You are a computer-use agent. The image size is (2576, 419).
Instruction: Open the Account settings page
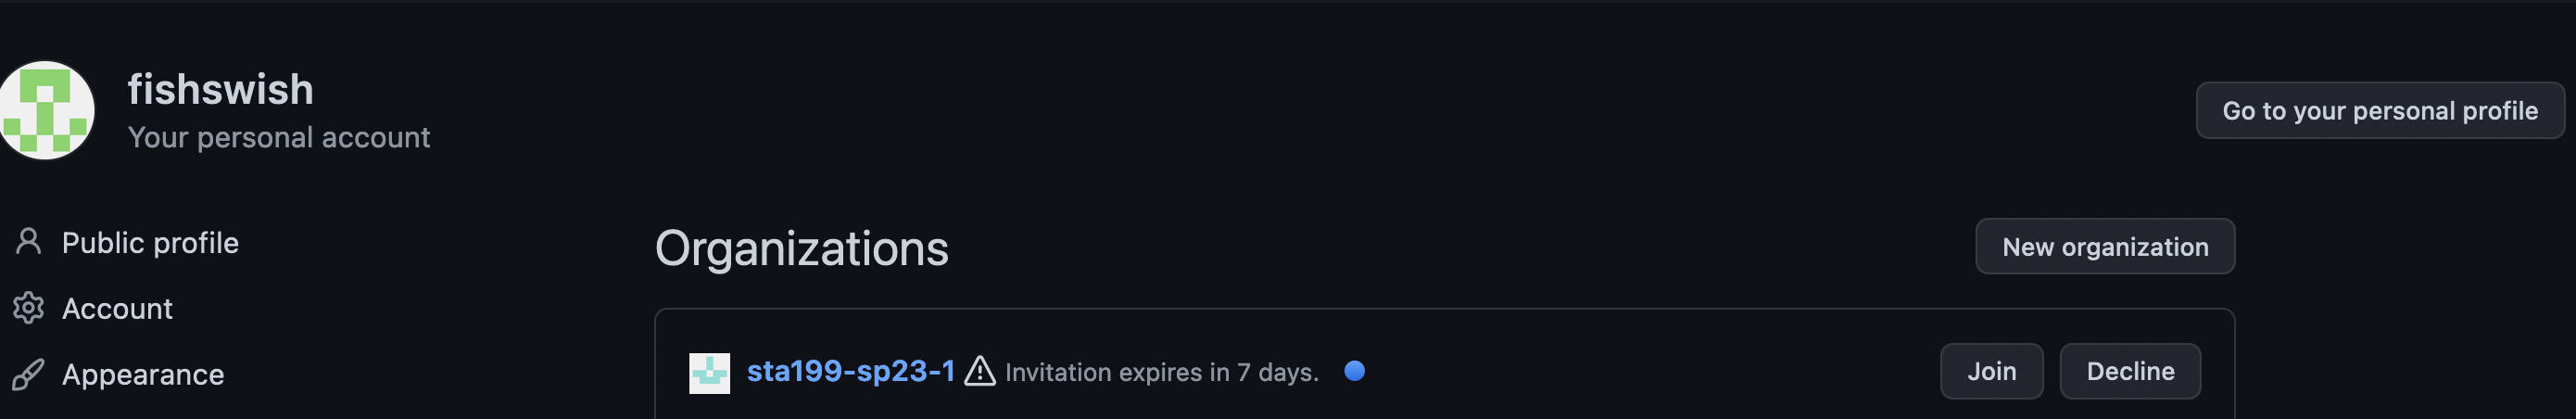tap(117, 309)
